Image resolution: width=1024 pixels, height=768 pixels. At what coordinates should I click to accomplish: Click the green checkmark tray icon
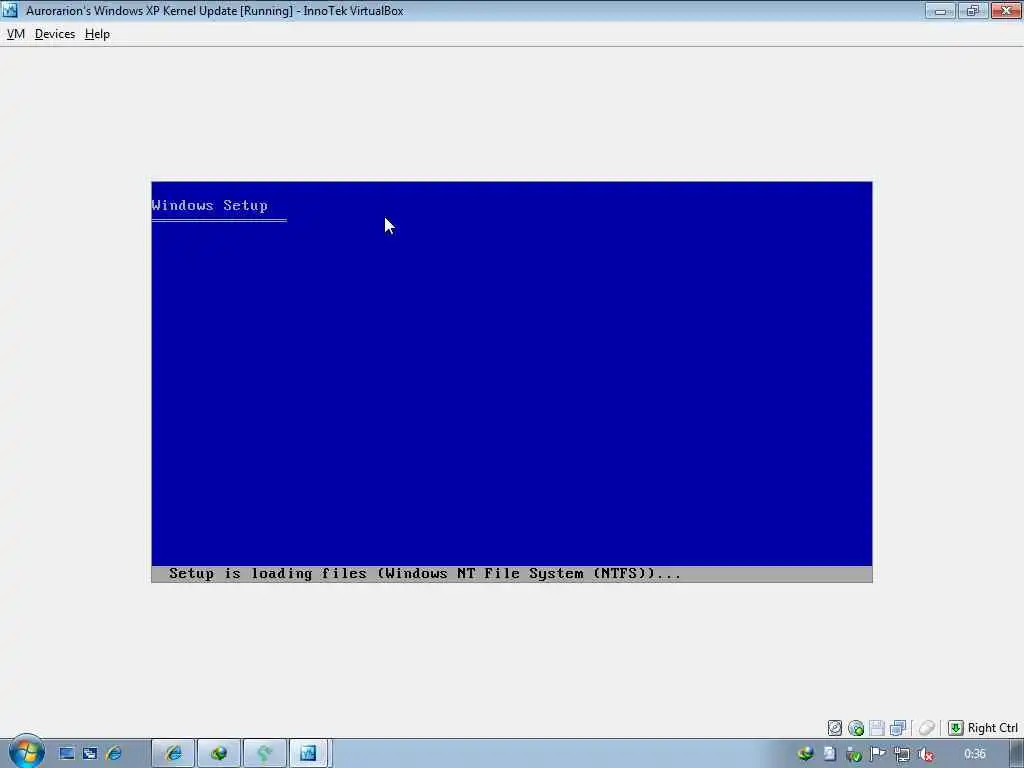(854, 754)
